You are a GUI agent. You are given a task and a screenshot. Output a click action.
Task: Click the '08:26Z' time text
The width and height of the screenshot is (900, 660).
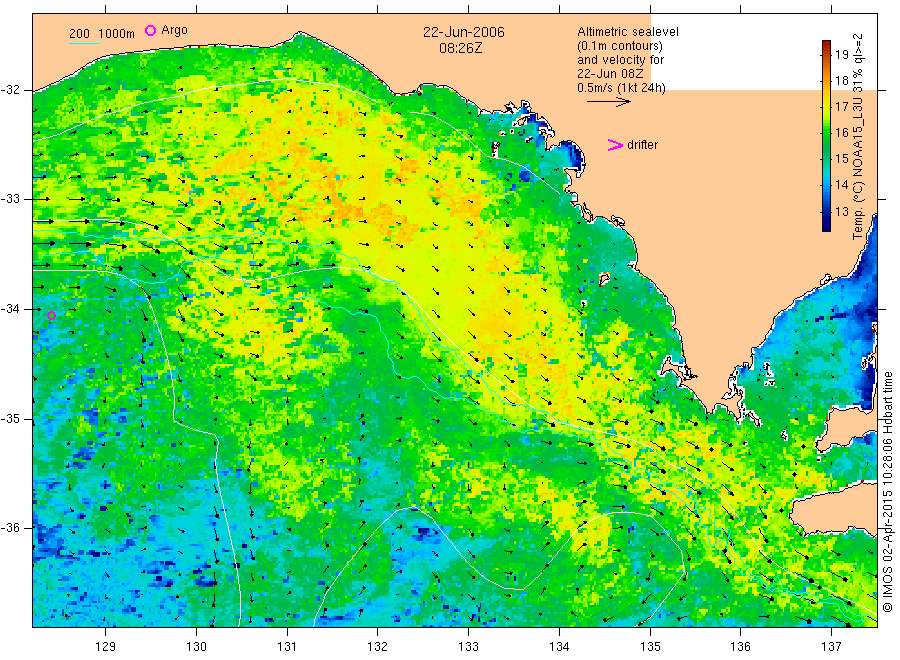click(460, 48)
